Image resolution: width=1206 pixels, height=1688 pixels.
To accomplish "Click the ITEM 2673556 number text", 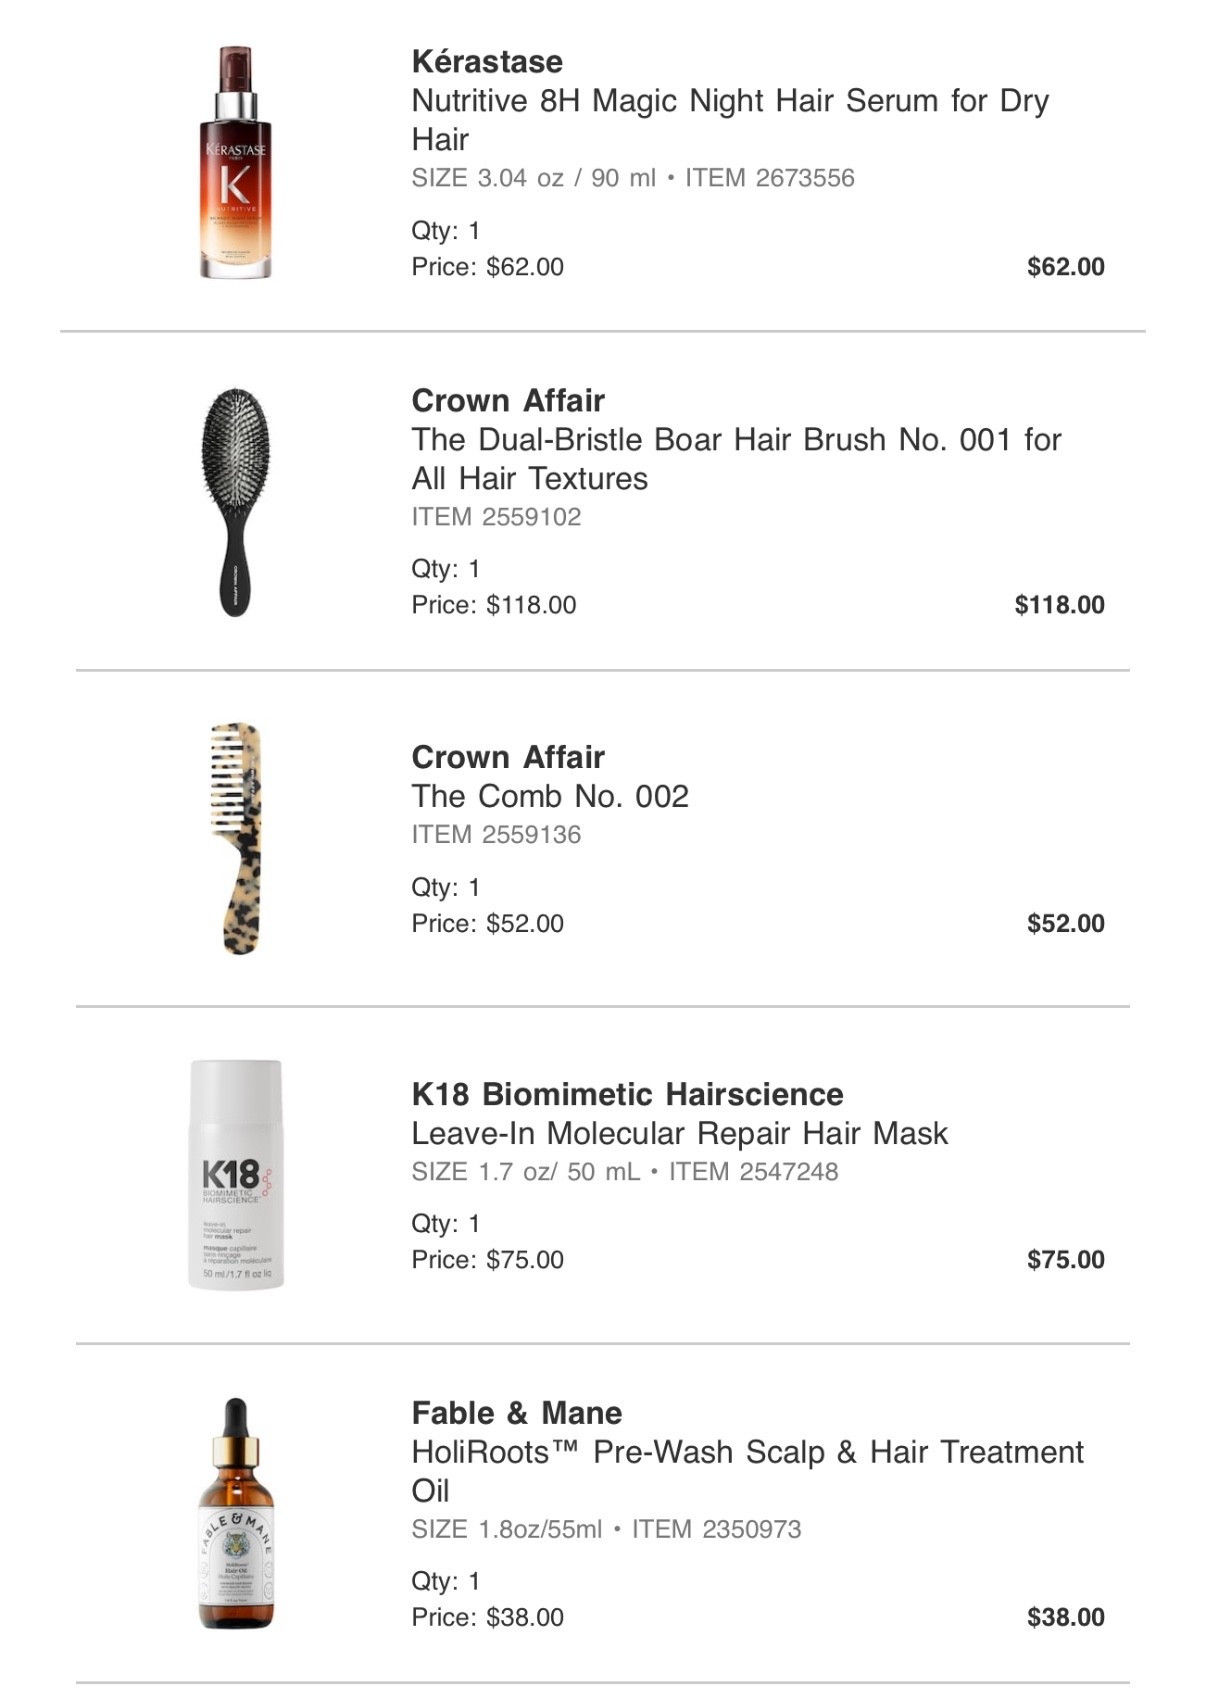I will (770, 178).
